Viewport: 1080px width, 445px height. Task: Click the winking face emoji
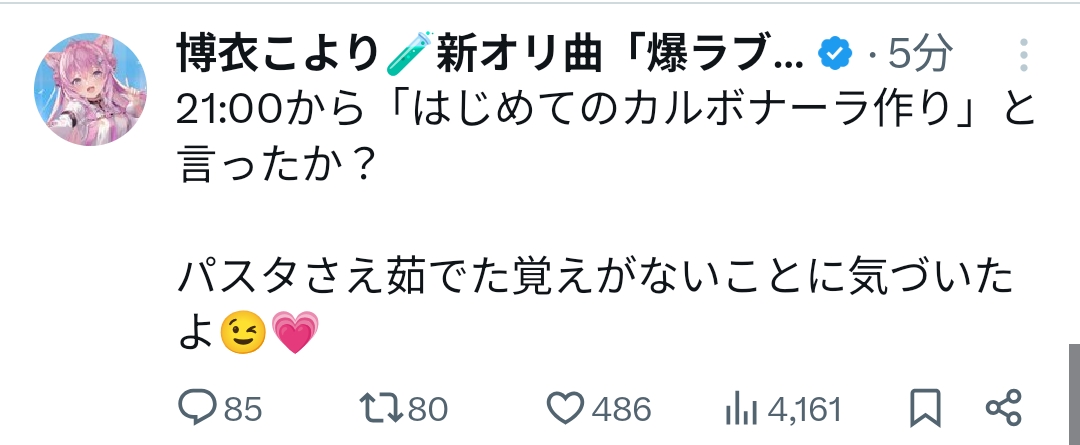[x=244, y=333]
